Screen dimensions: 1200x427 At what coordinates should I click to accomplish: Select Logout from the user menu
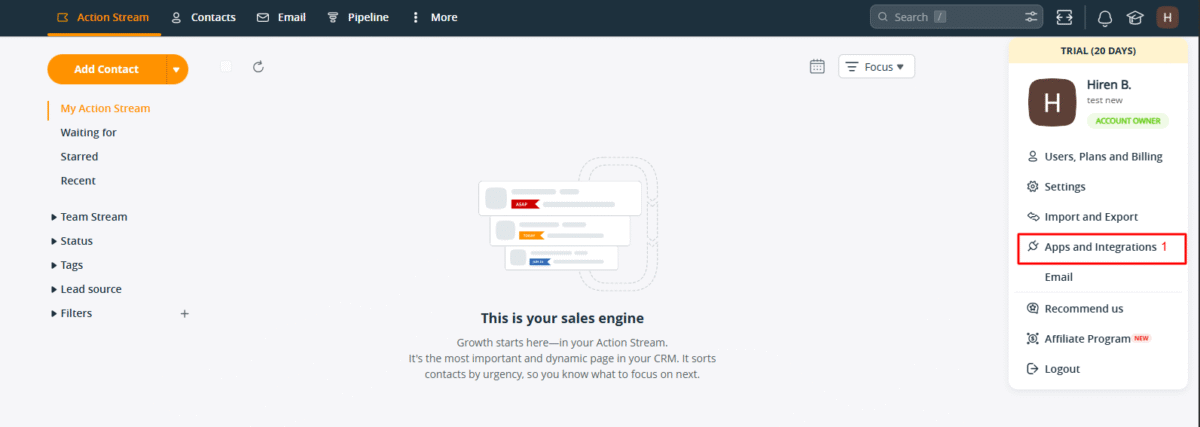click(x=1062, y=369)
